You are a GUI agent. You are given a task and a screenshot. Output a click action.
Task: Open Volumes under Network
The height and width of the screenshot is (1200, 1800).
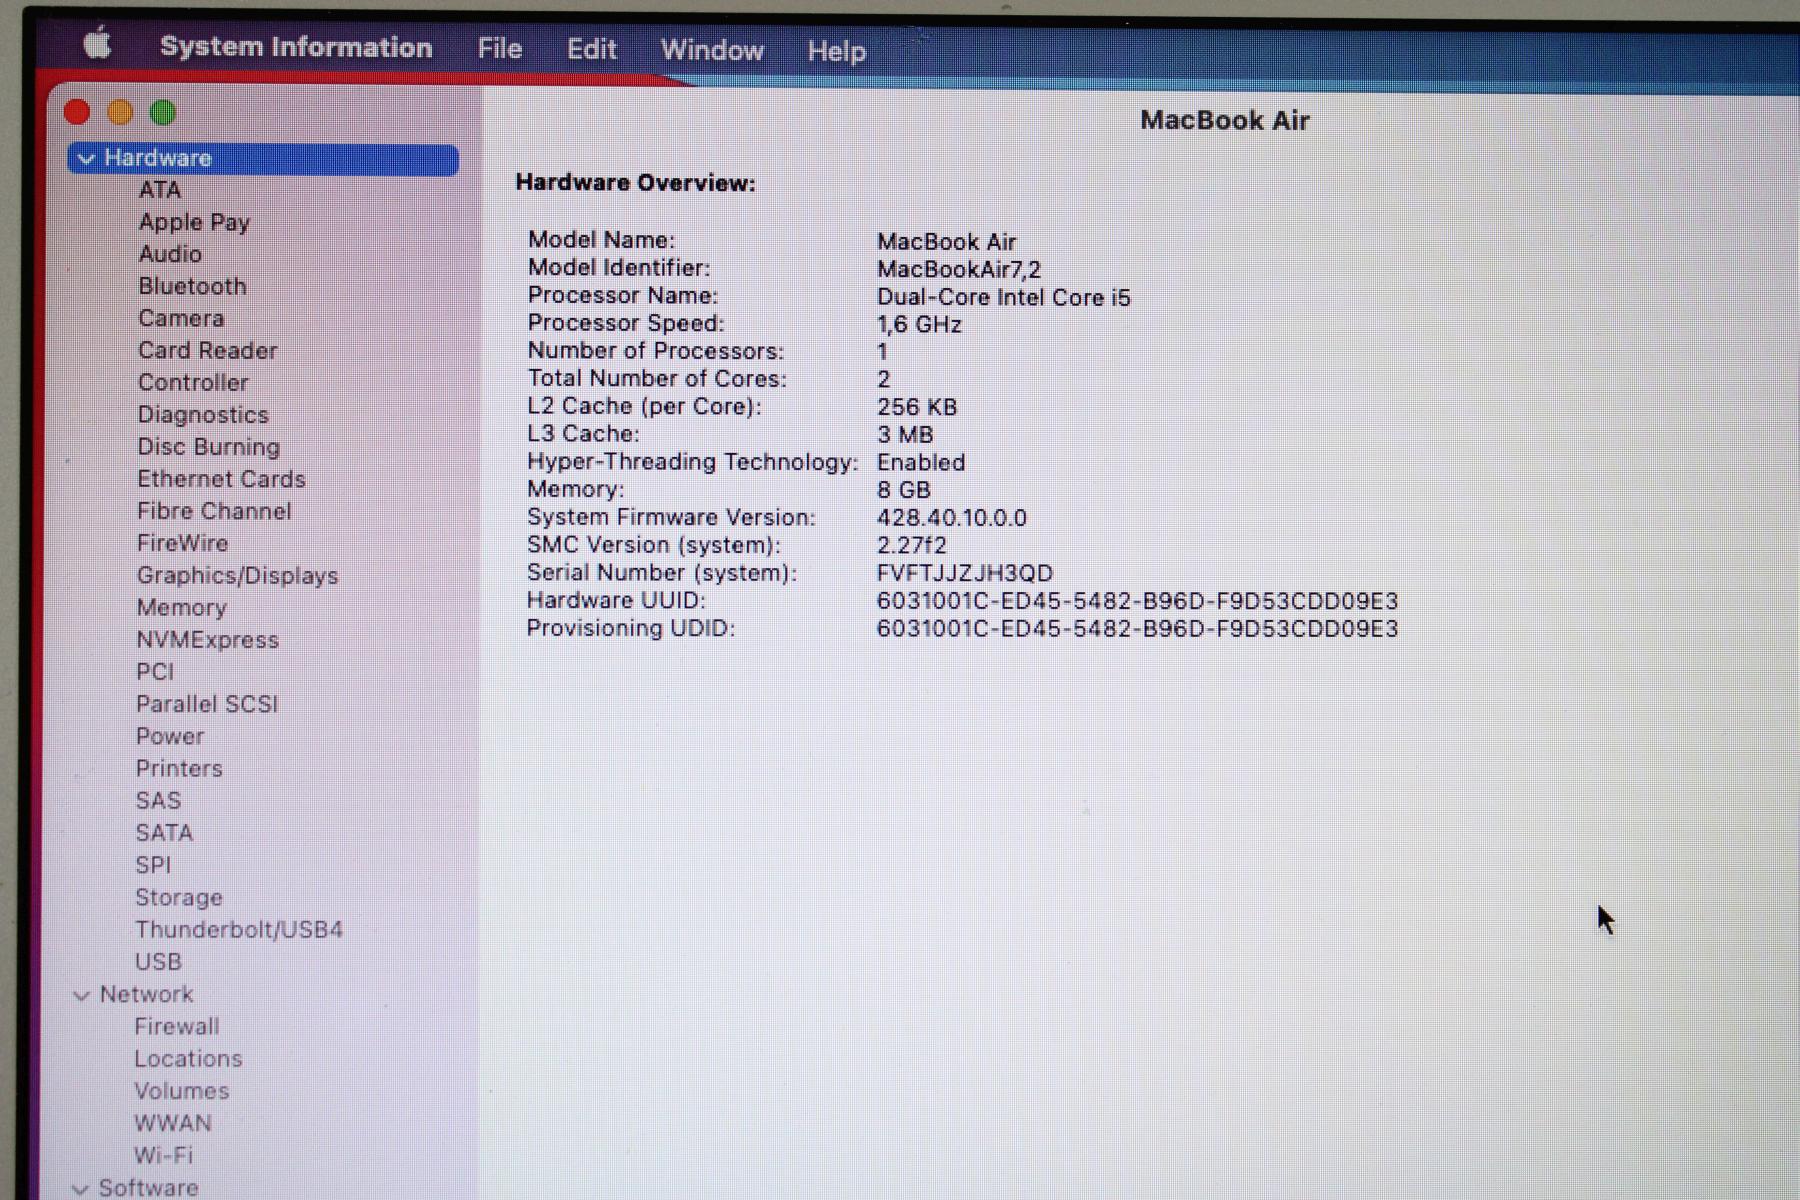pyautogui.click(x=181, y=1091)
